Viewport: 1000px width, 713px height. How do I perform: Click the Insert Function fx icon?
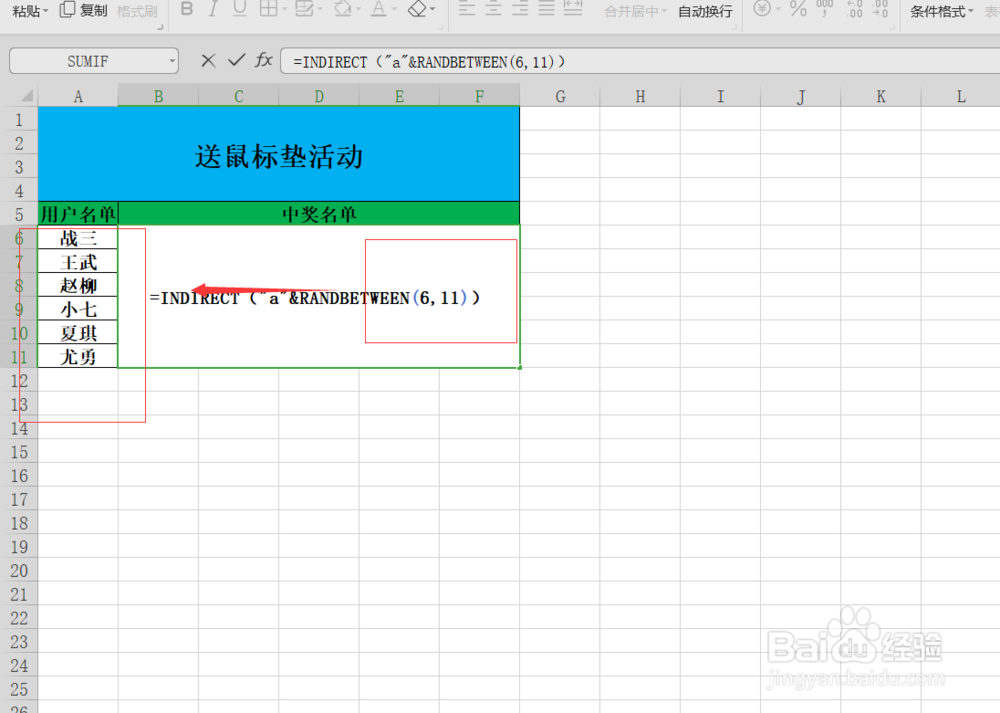click(263, 61)
